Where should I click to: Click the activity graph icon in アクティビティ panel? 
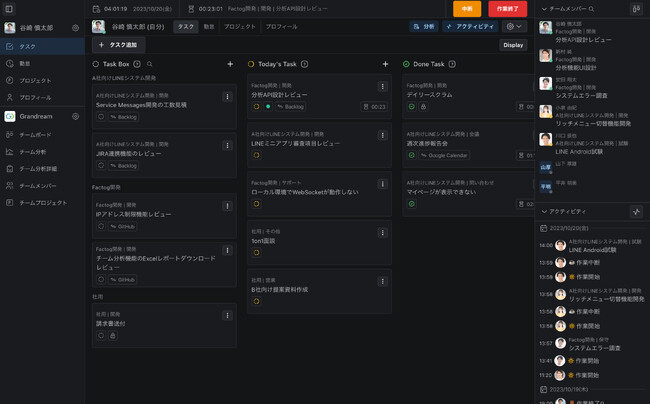(x=637, y=212)
